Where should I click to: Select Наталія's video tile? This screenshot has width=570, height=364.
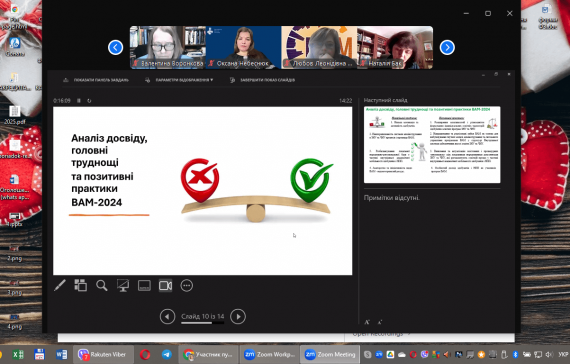[395, 47]
